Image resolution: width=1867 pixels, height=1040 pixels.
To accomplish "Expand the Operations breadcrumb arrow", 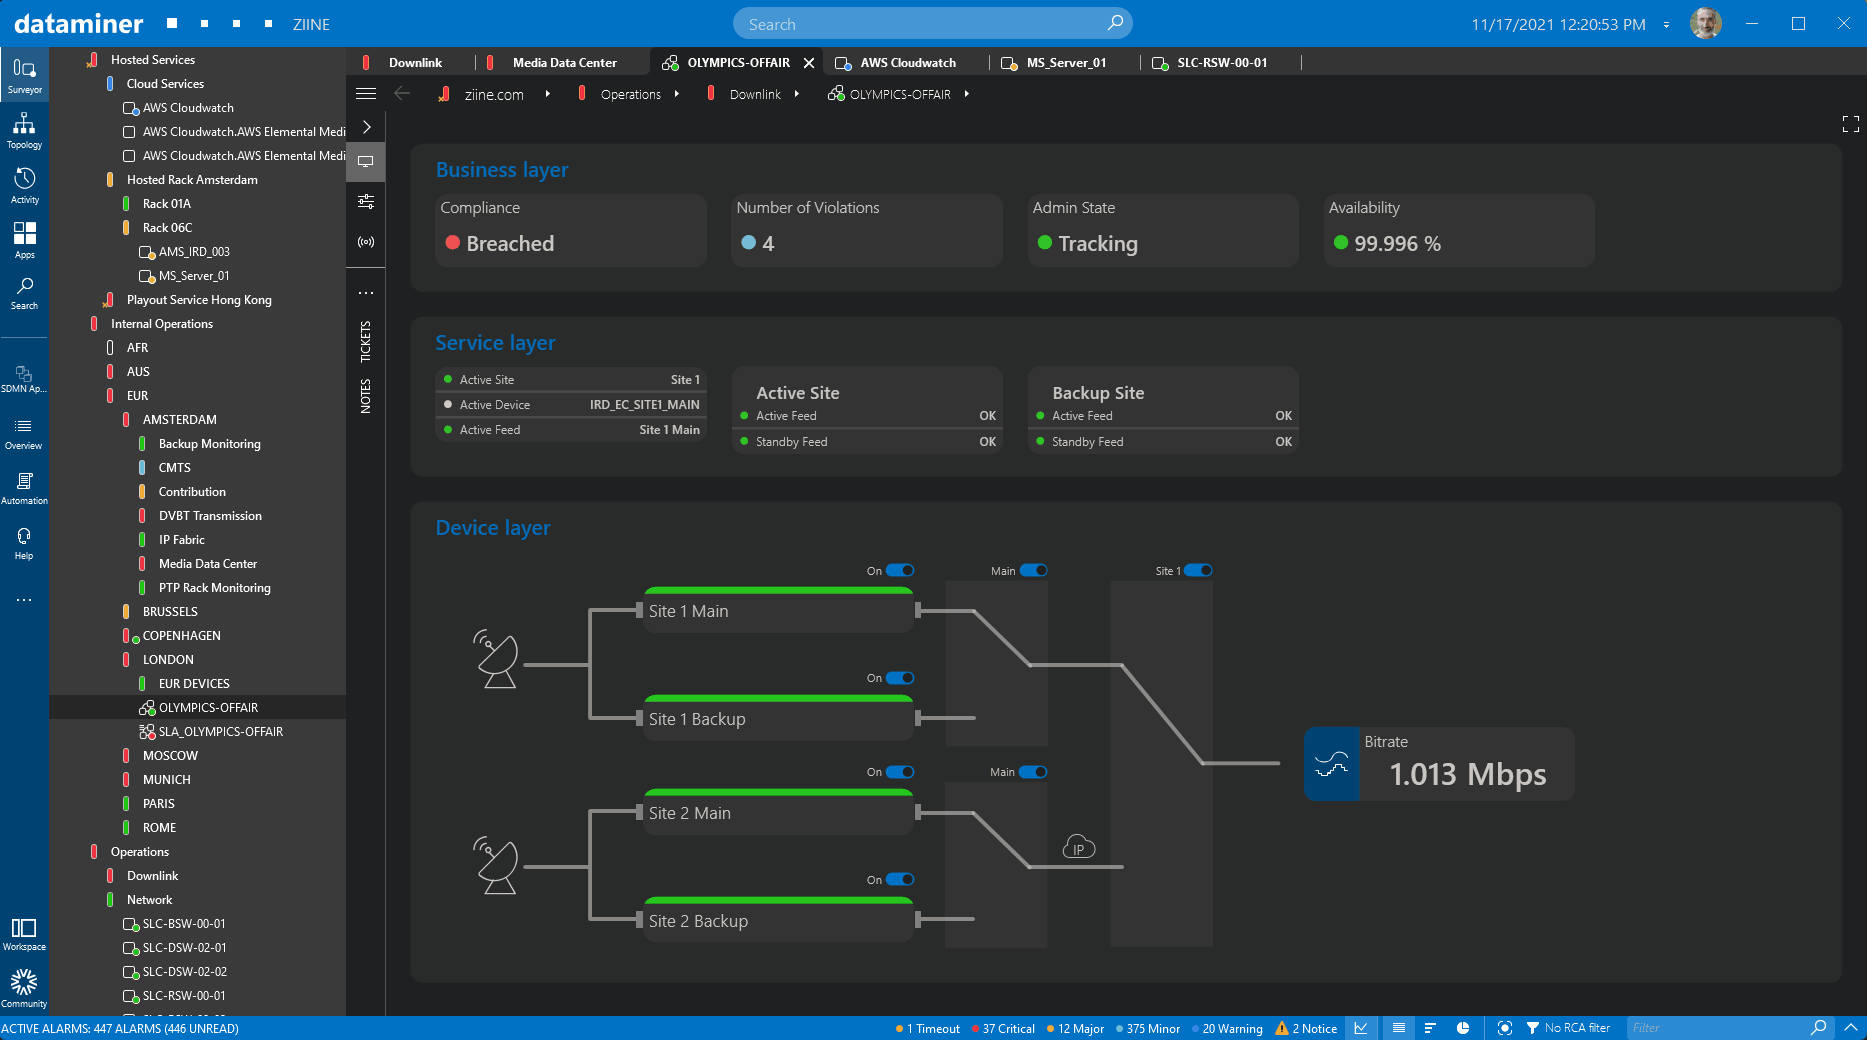I will [677, 94].
